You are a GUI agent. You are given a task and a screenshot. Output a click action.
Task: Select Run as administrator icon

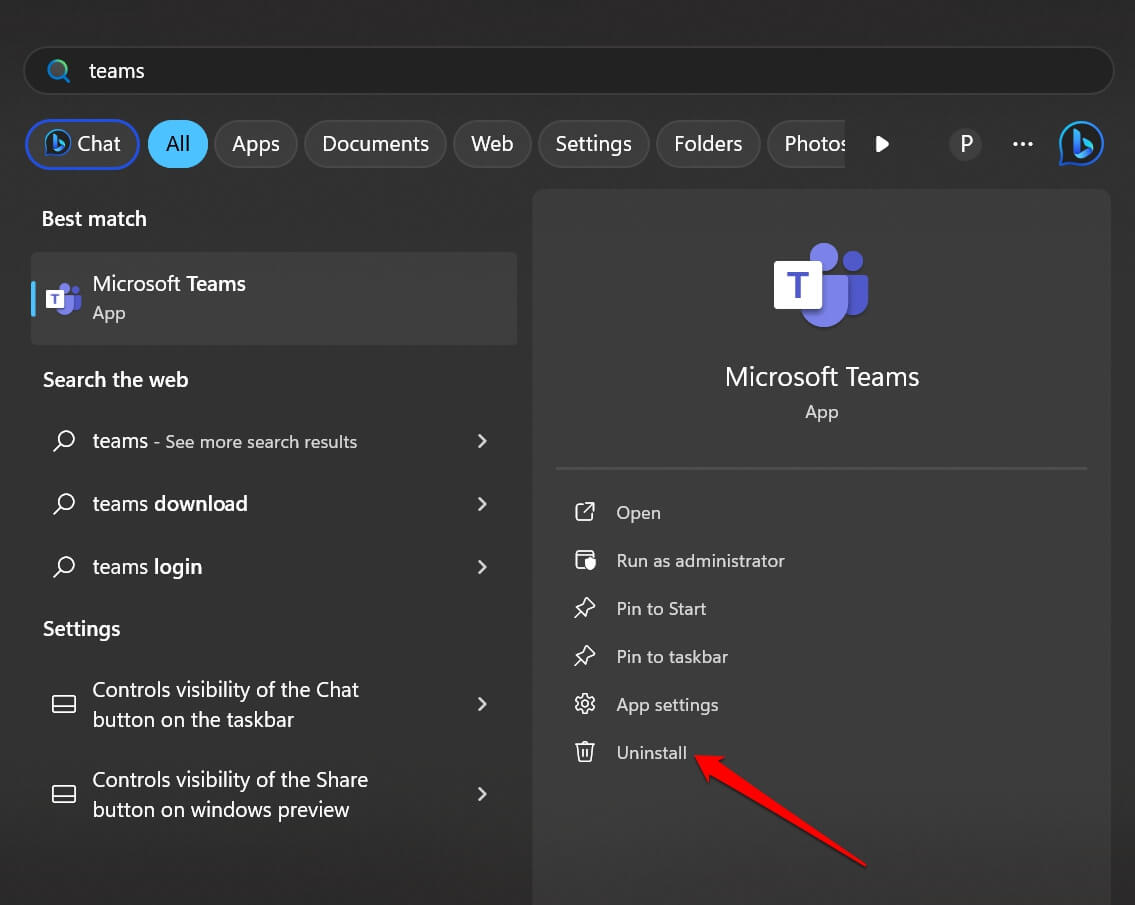coord(585,560)
